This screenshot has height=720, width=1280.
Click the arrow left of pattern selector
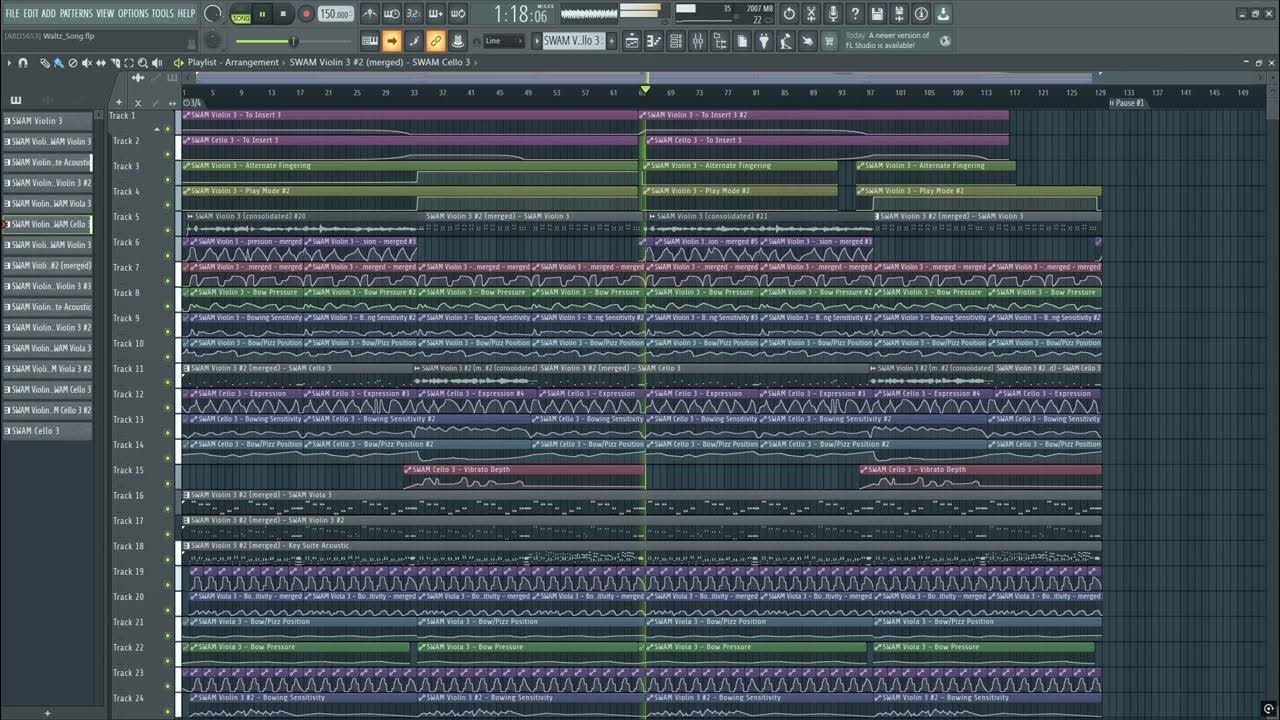537,41
